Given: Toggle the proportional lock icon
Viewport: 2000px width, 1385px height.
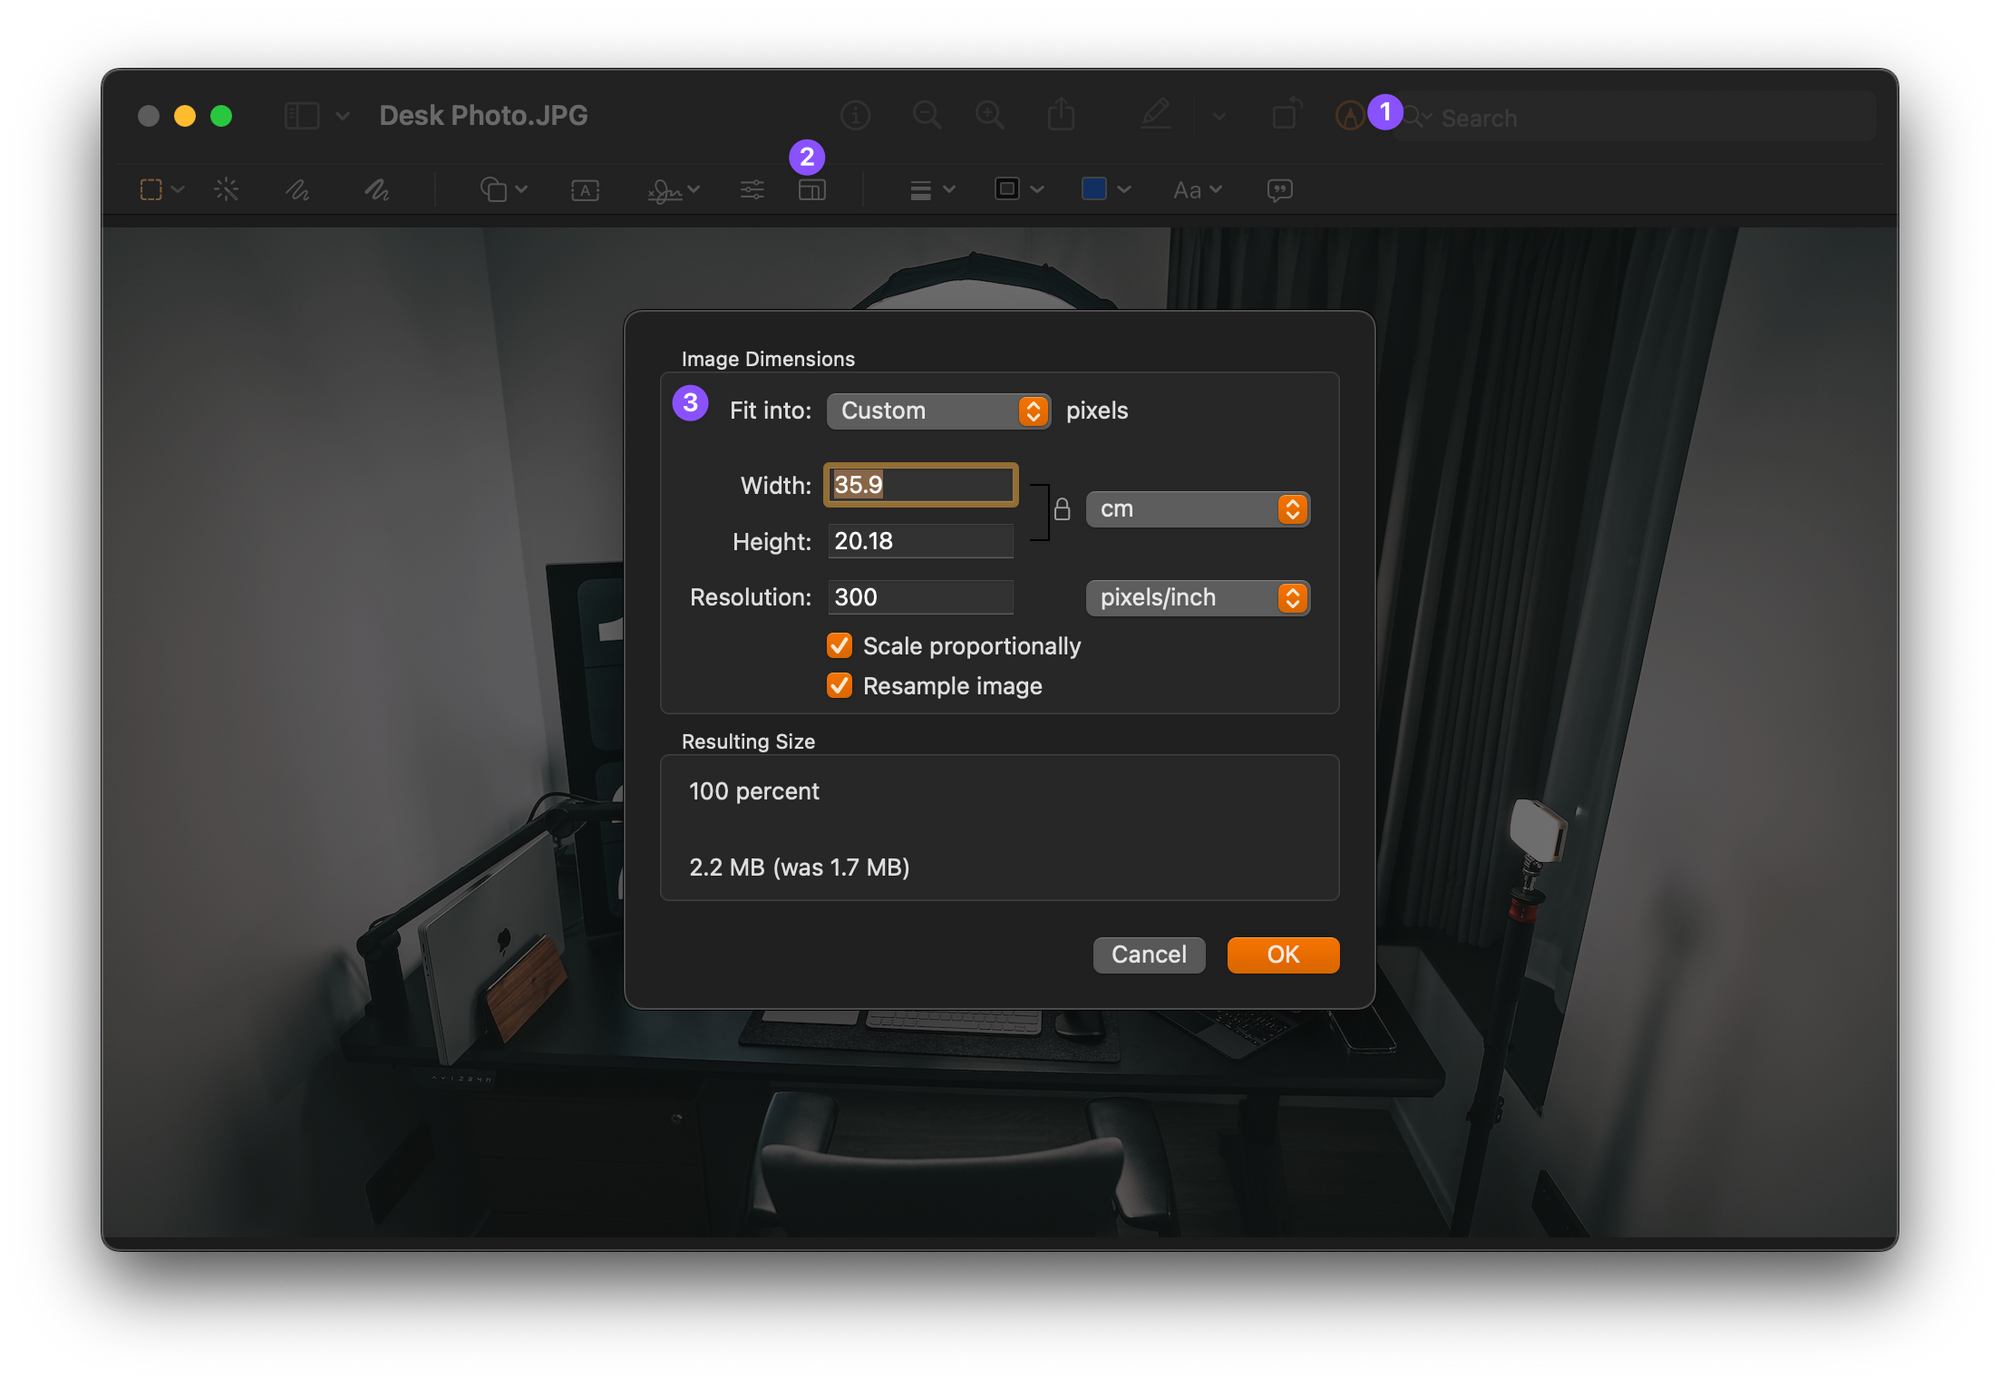Looking at the screenshot, I should (x=1062, y=510).
